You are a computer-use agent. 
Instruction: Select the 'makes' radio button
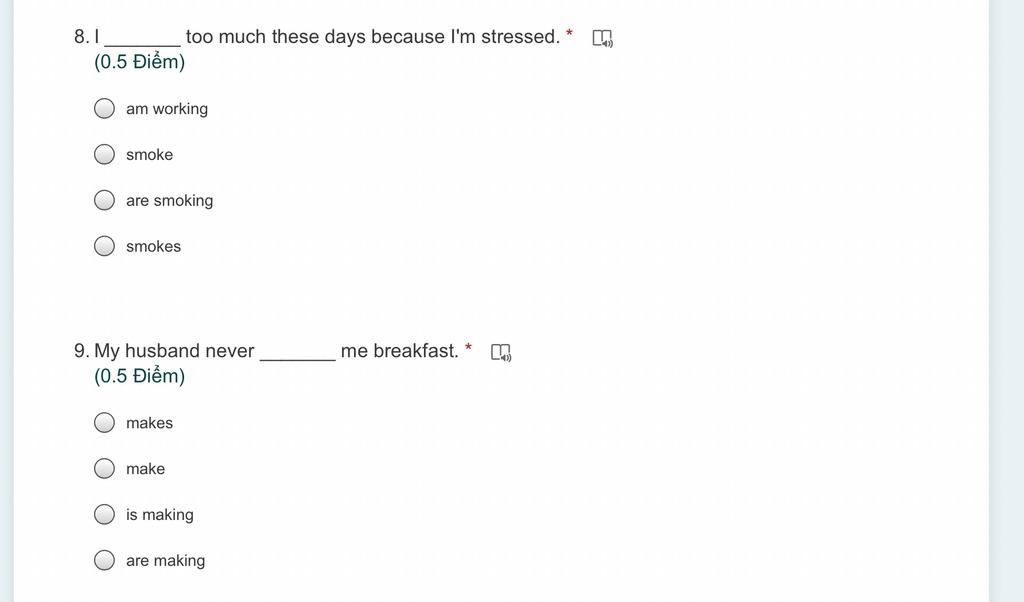point(104,422)
